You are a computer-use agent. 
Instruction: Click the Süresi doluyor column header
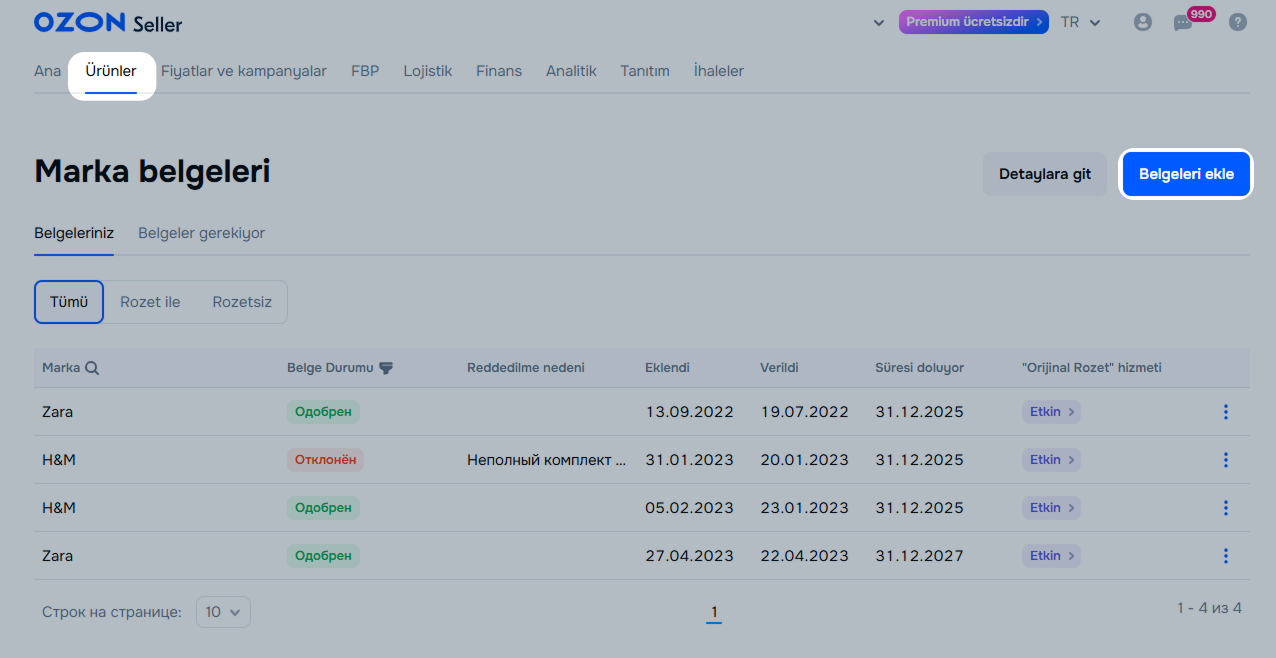[919, 368]
